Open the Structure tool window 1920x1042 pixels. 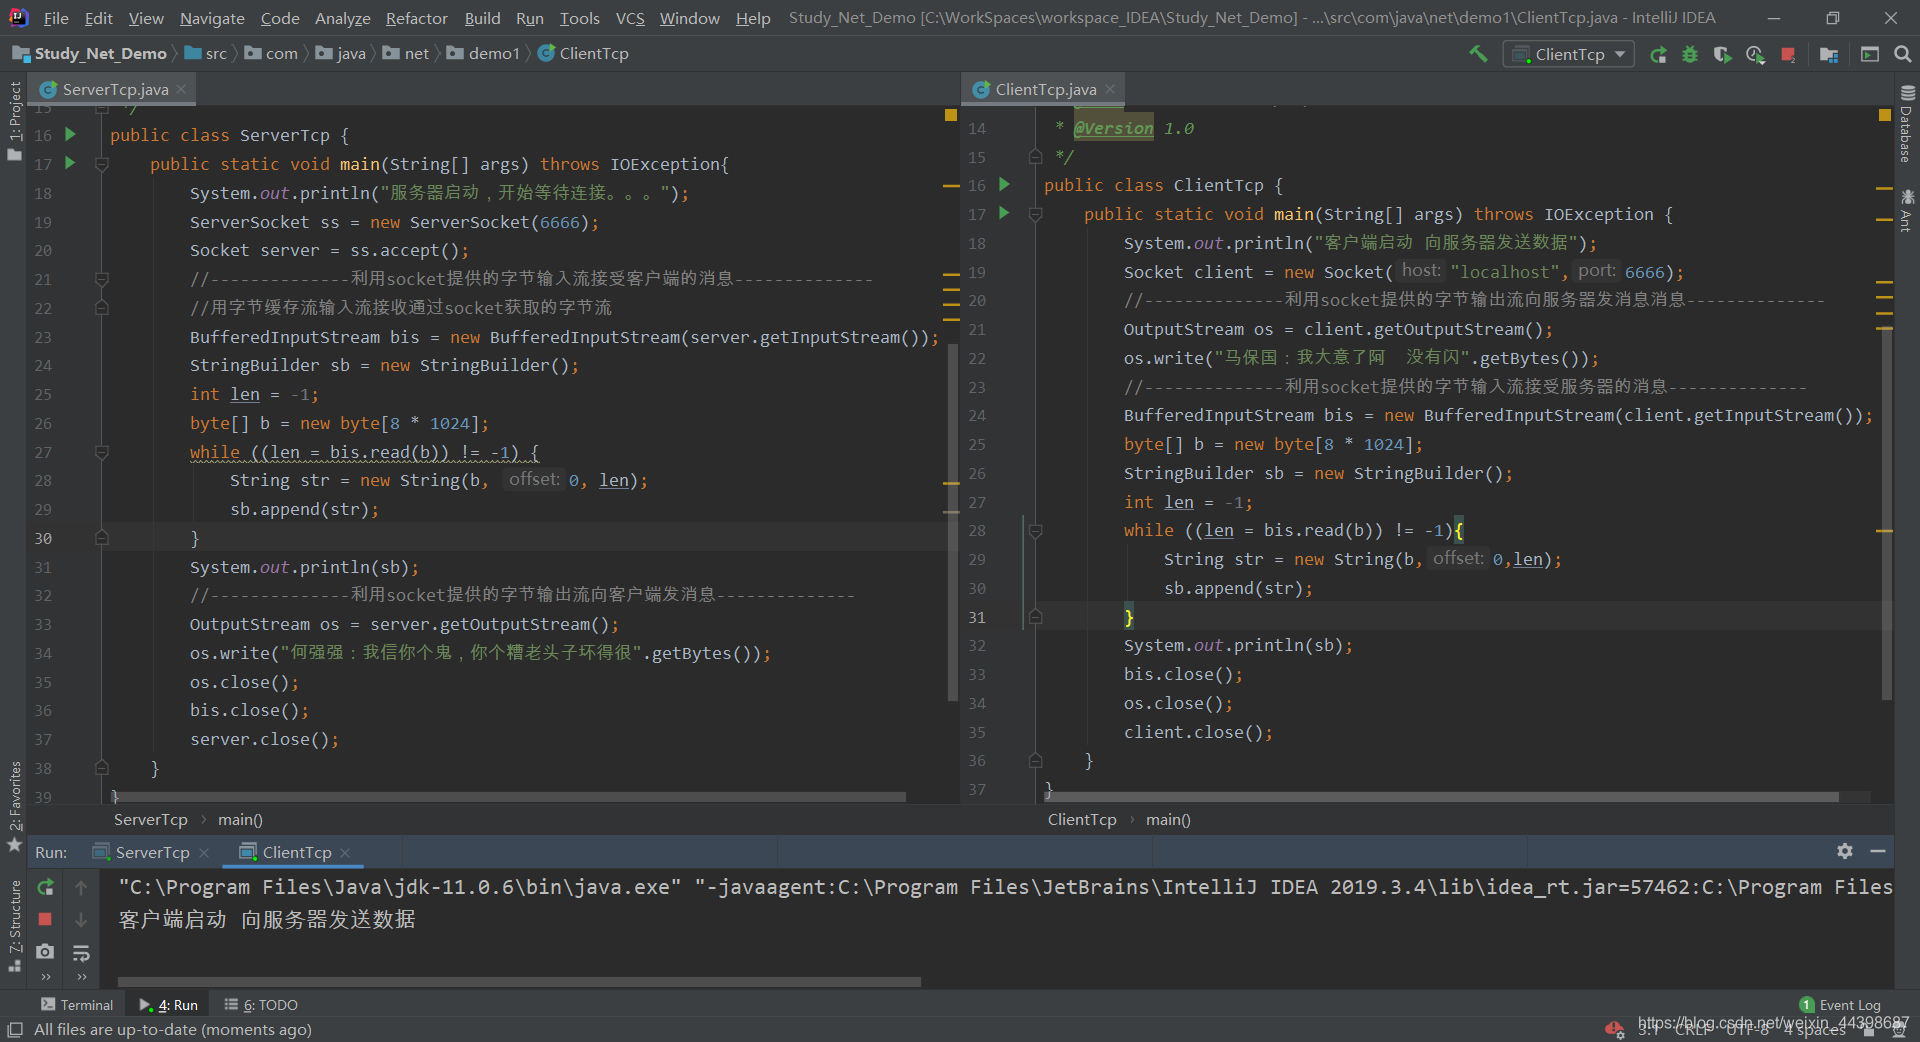[14, 925]
